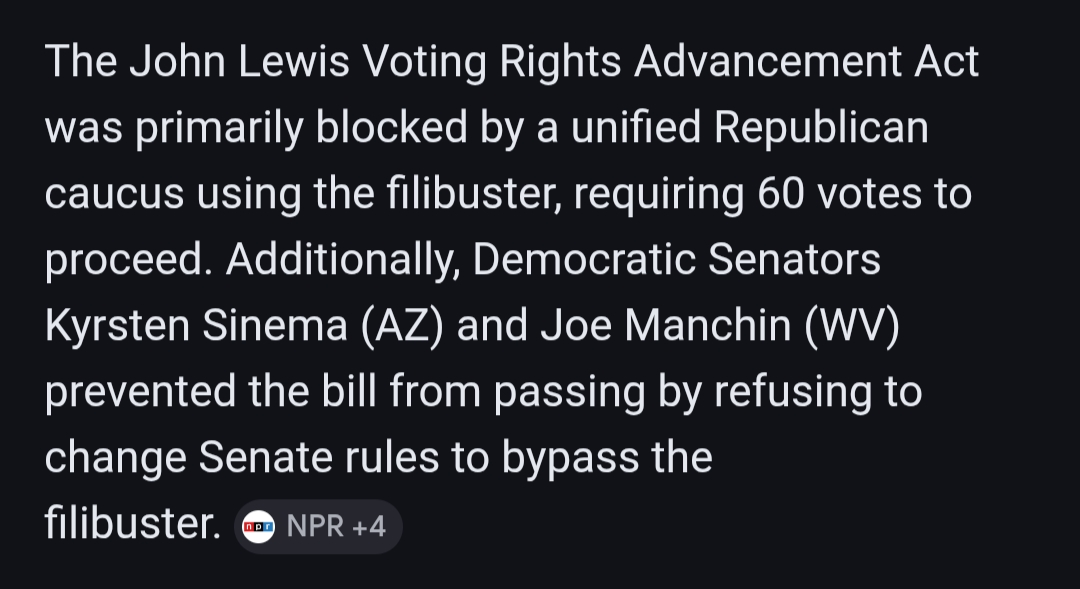
Task: Click the NPR logo icon
Action: click(259, 527)
